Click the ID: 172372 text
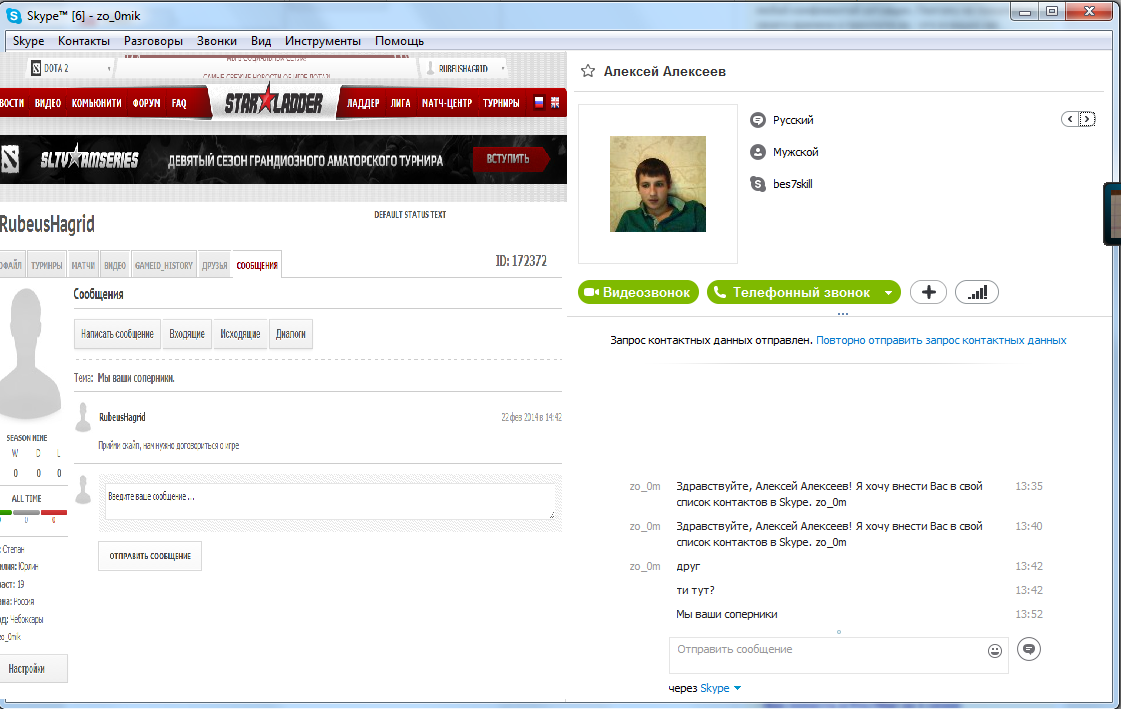 tap(521, 261)
